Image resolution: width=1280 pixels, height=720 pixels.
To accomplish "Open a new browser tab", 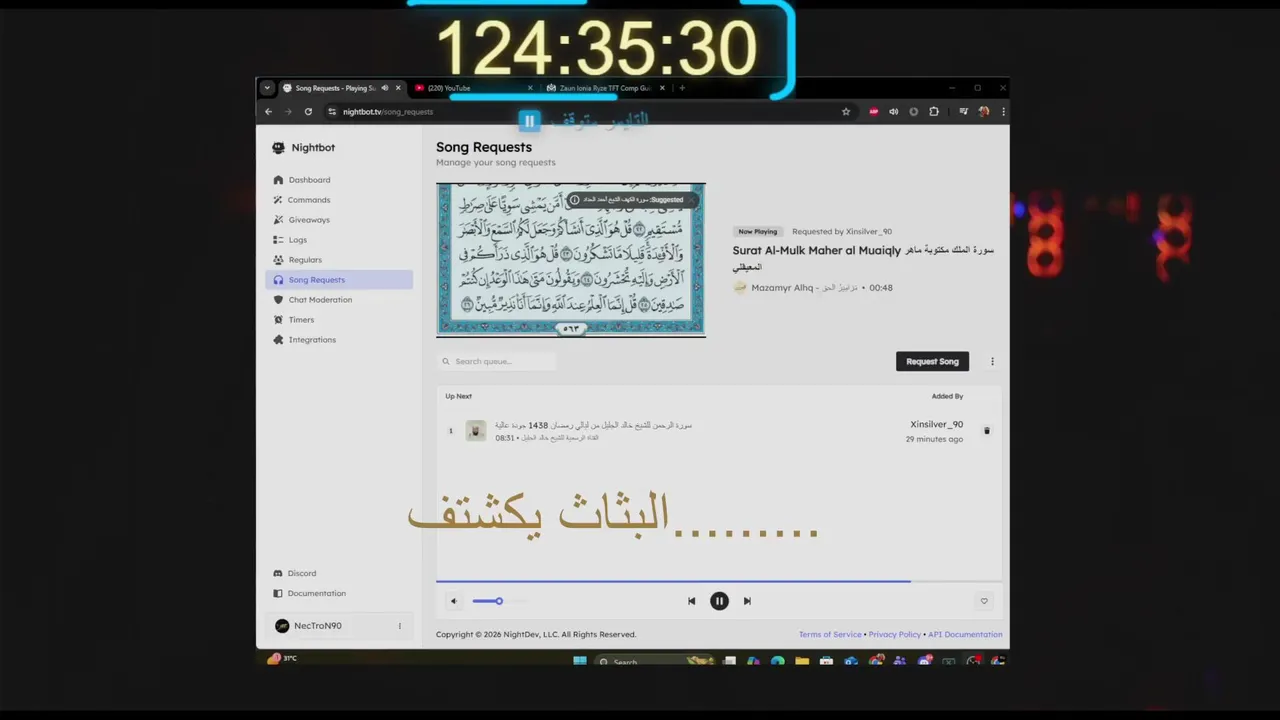I will point(682,88).
